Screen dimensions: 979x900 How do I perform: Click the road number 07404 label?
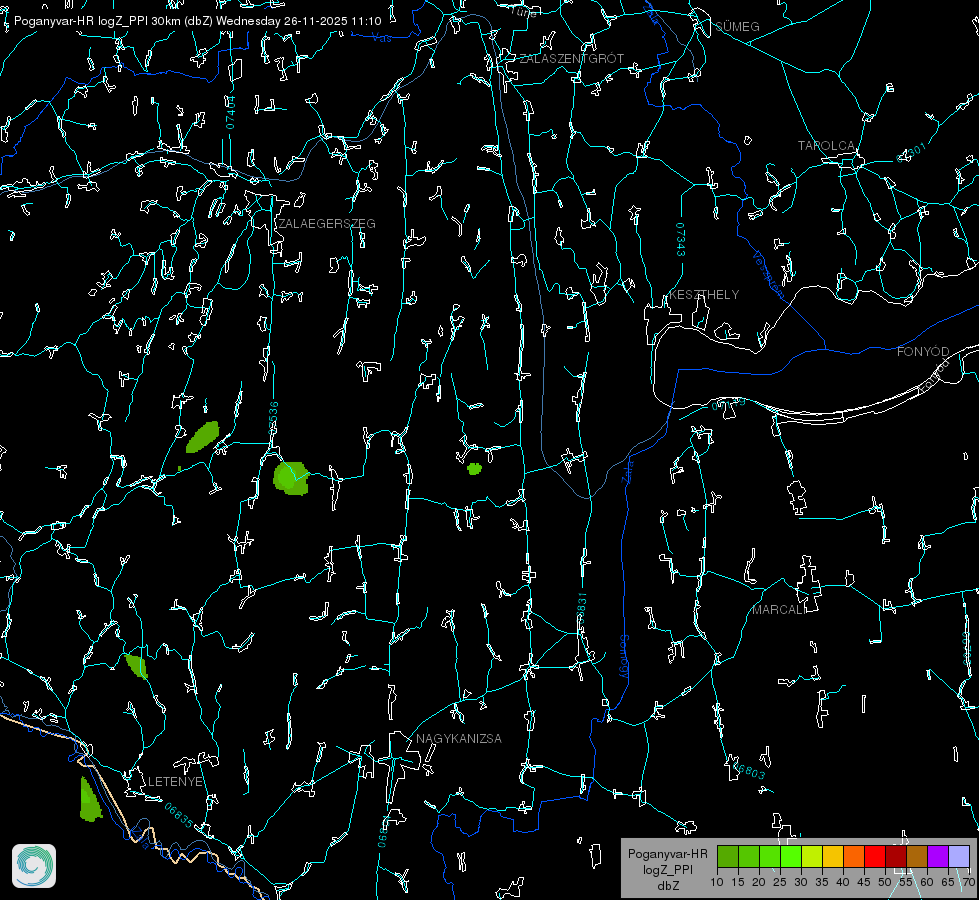click(231, 112)
